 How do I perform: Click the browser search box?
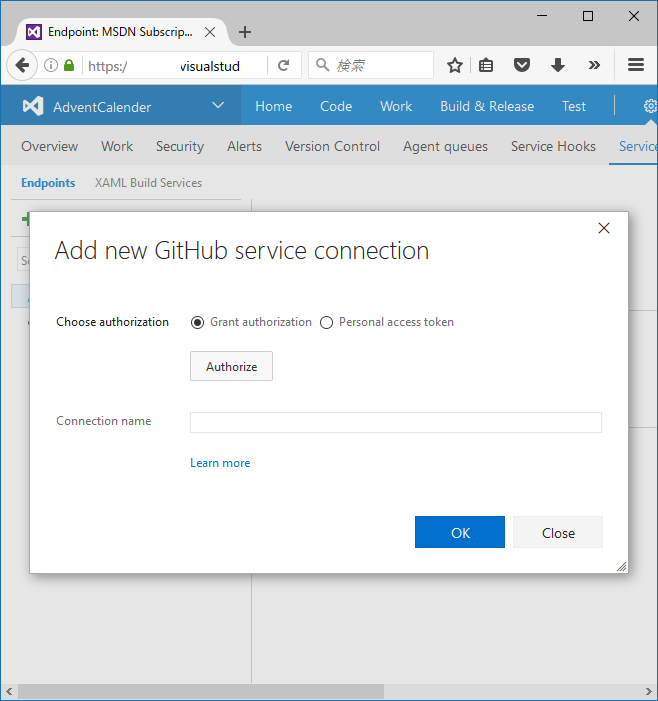coord(371,65)
